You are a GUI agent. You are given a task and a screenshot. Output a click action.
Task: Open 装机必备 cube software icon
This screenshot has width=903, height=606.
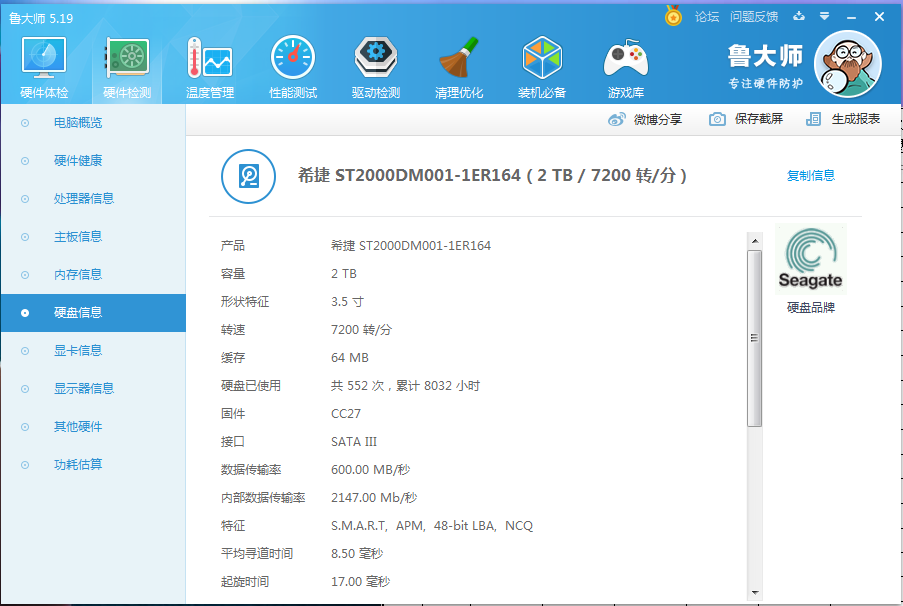[541, 58]
